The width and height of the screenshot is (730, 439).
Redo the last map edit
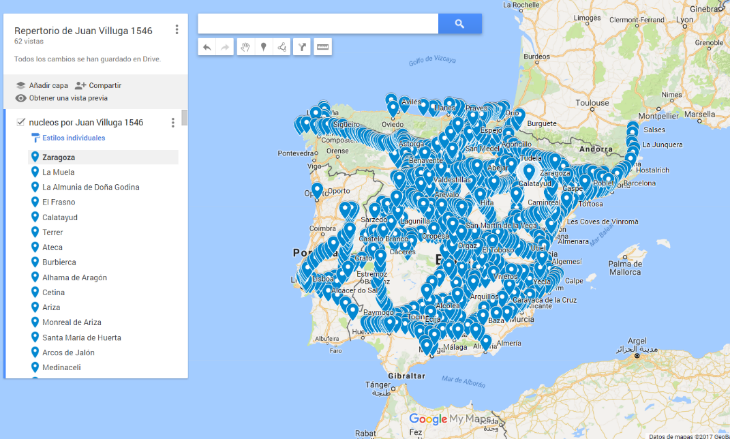pos(225,47)
